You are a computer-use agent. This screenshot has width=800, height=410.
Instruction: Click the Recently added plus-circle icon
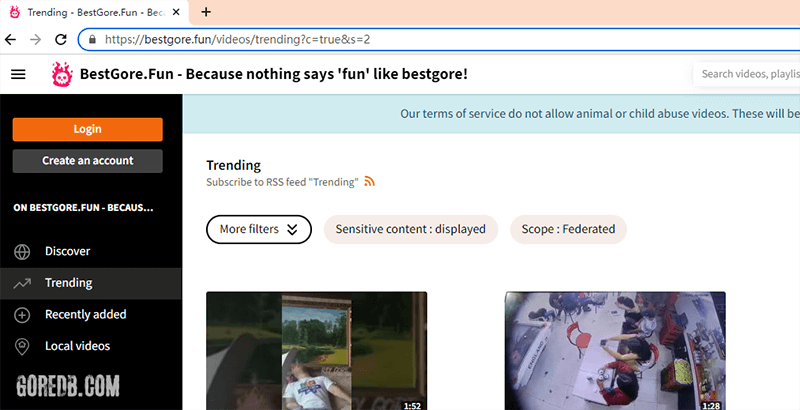pos(22,315)
